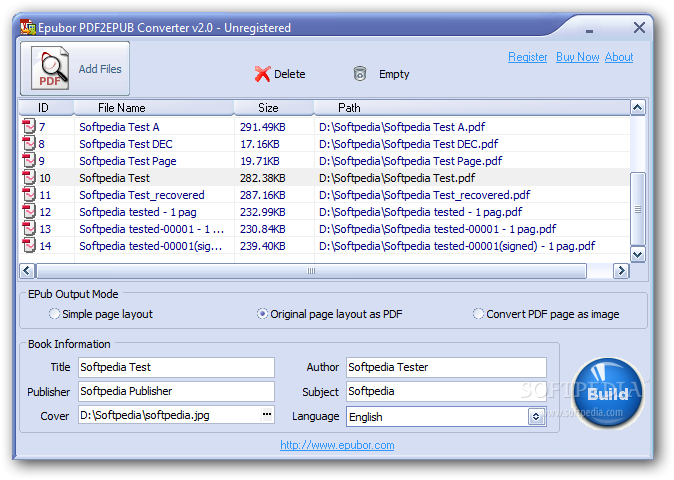Click the cover browse ellipsis button

point(267,415)
